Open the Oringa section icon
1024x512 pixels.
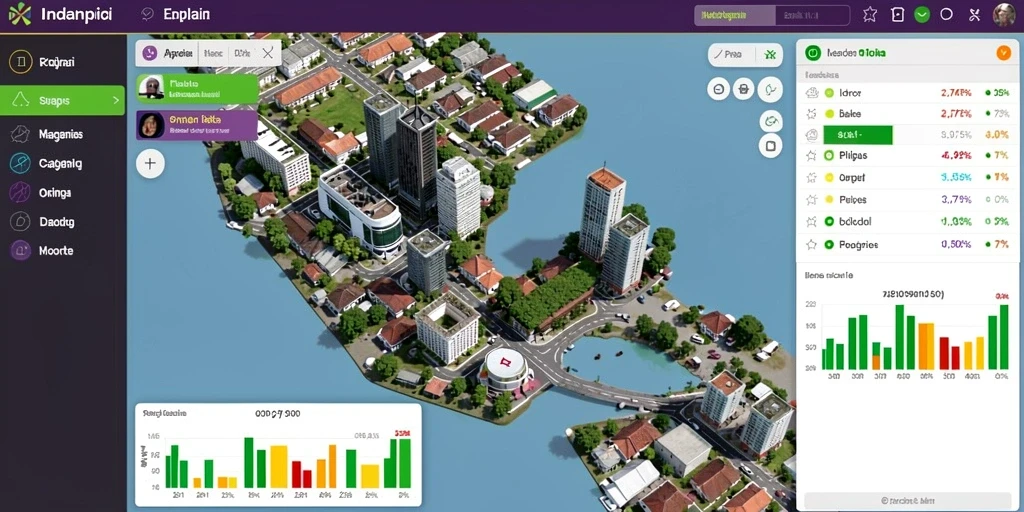(20, 193)
